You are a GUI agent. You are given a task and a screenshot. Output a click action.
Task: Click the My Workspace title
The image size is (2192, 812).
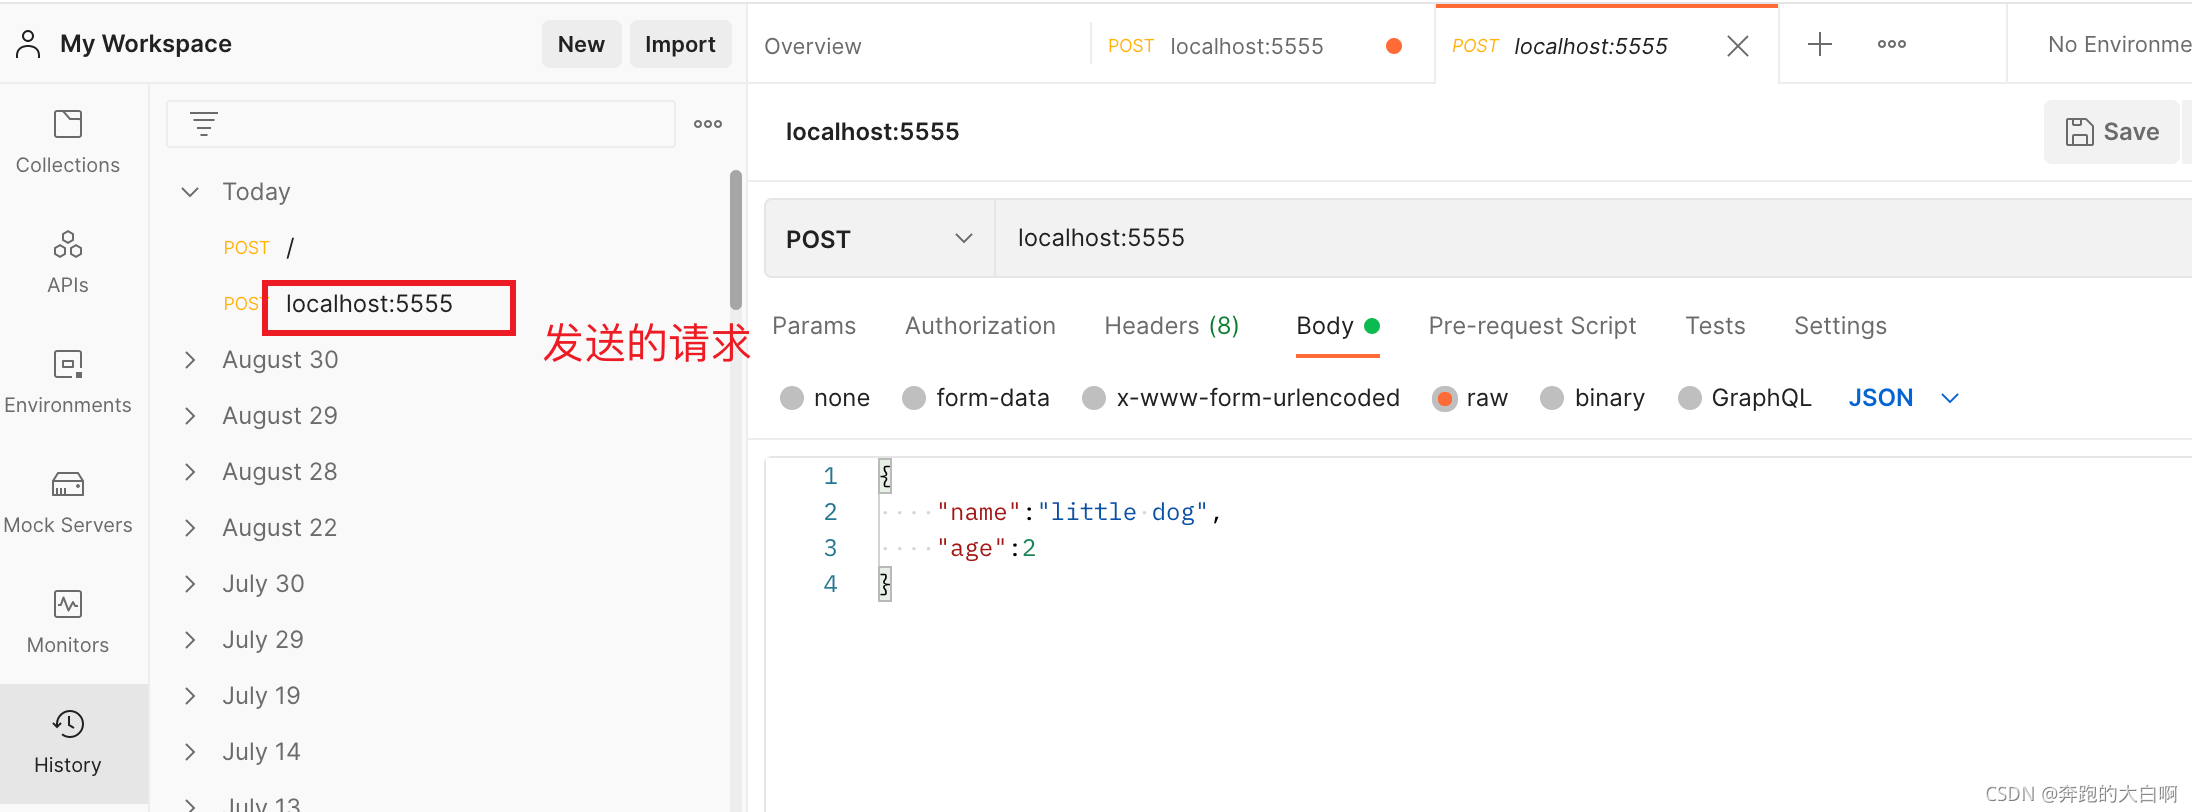[x=146, y=44]
